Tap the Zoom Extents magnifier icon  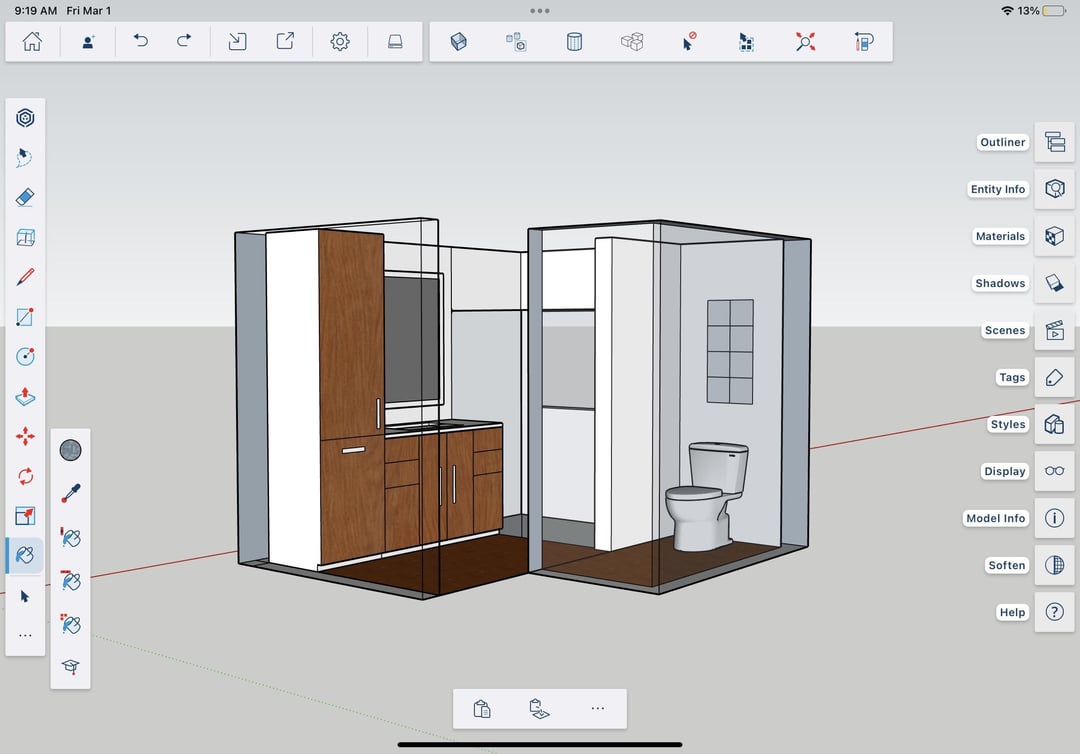click(805, 41)
